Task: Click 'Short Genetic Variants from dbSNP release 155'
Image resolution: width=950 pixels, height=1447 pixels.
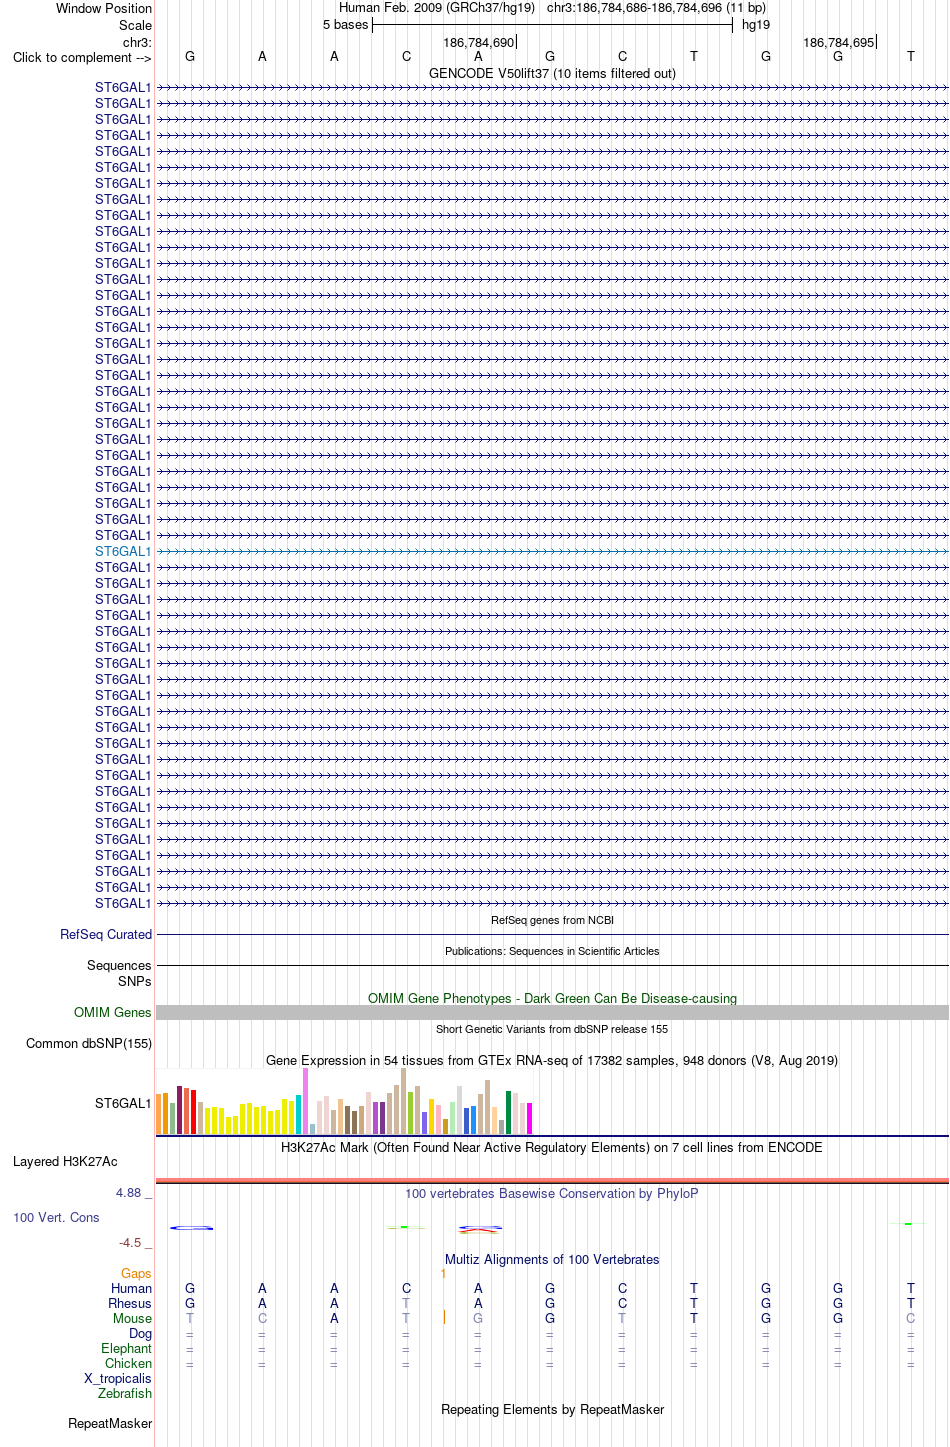Action: coord(552,1029)
